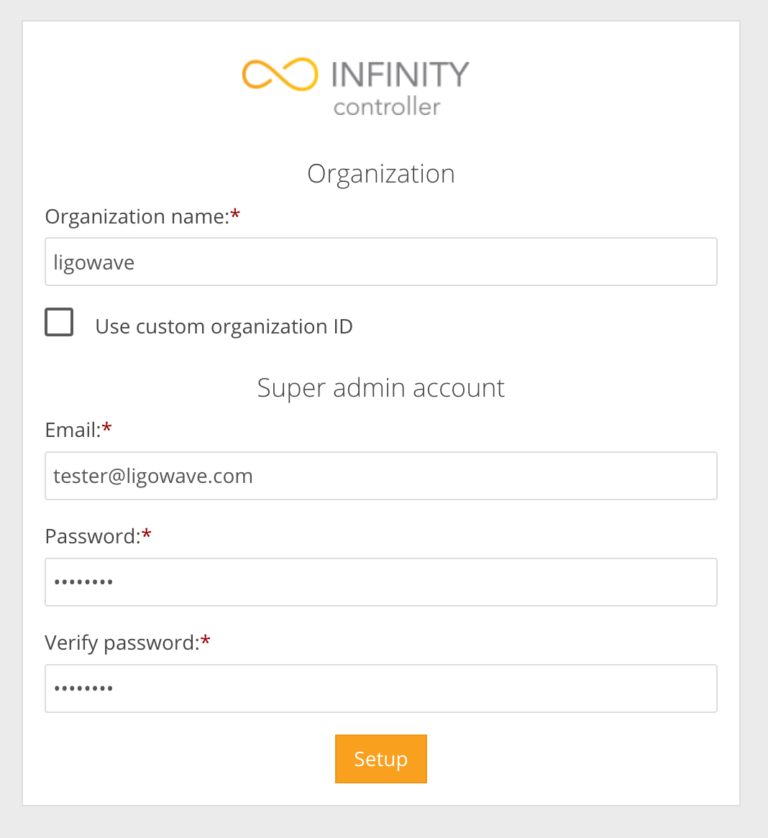Viewport: 768px width, 838px height.
Task: Click the "controller" subtitle under the logo
Action: [386, 106]
